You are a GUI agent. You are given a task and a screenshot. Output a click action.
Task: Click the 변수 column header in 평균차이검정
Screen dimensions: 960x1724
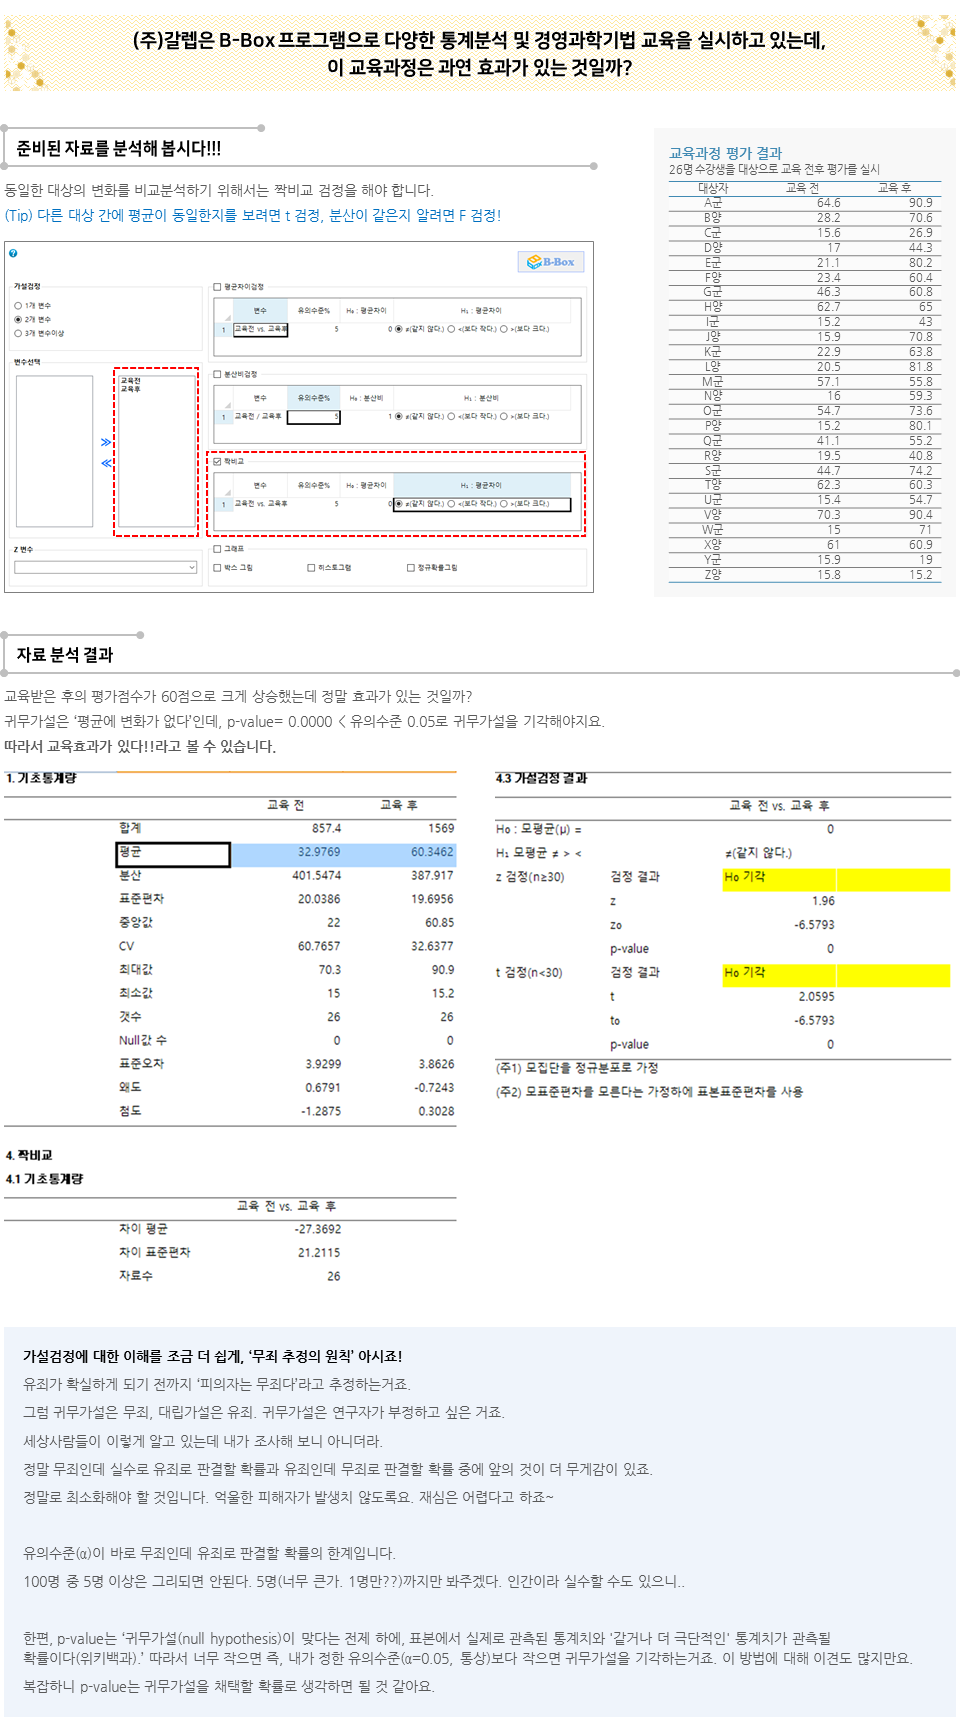260,311
